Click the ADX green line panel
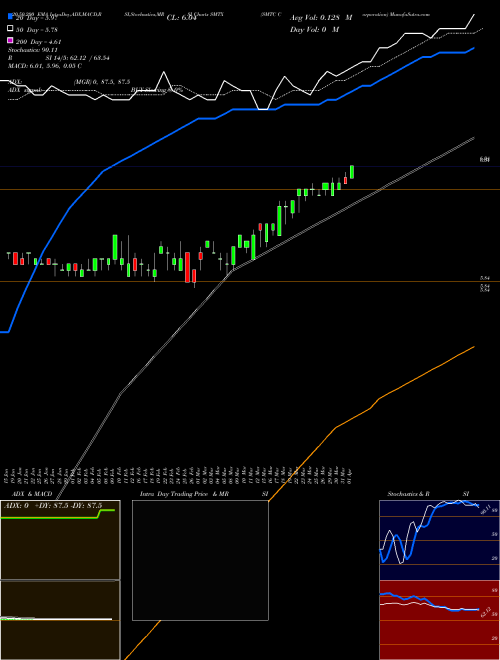This screenshot has width=500, height=660. click(60, 540)
